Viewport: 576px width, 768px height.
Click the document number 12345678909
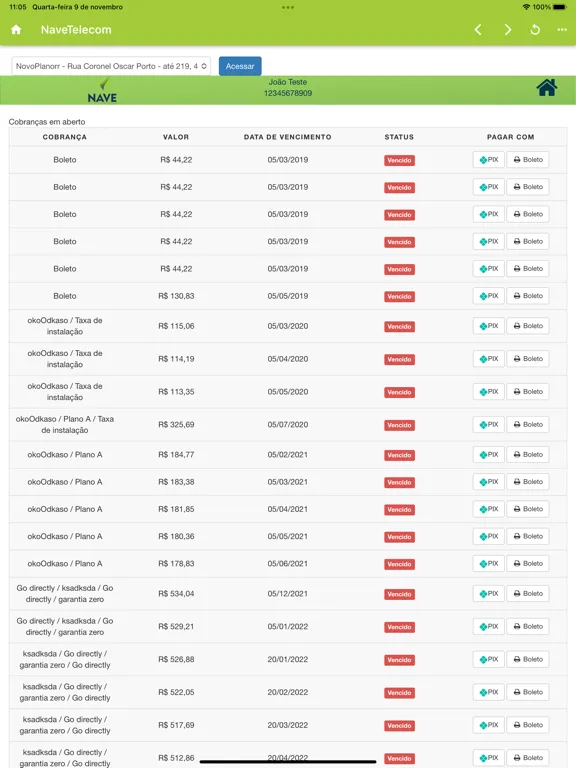pos(288,93)
